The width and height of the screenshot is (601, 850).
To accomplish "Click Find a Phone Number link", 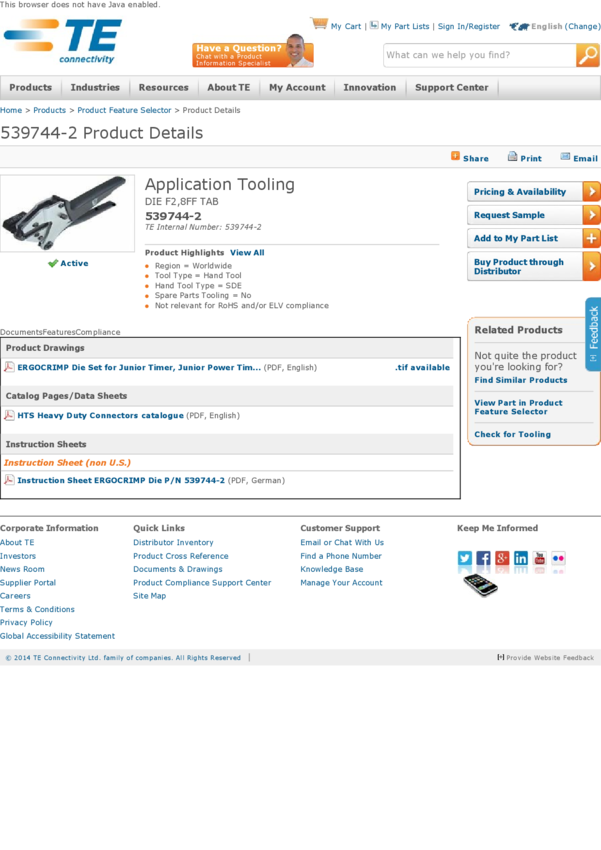I will [341, 556].
